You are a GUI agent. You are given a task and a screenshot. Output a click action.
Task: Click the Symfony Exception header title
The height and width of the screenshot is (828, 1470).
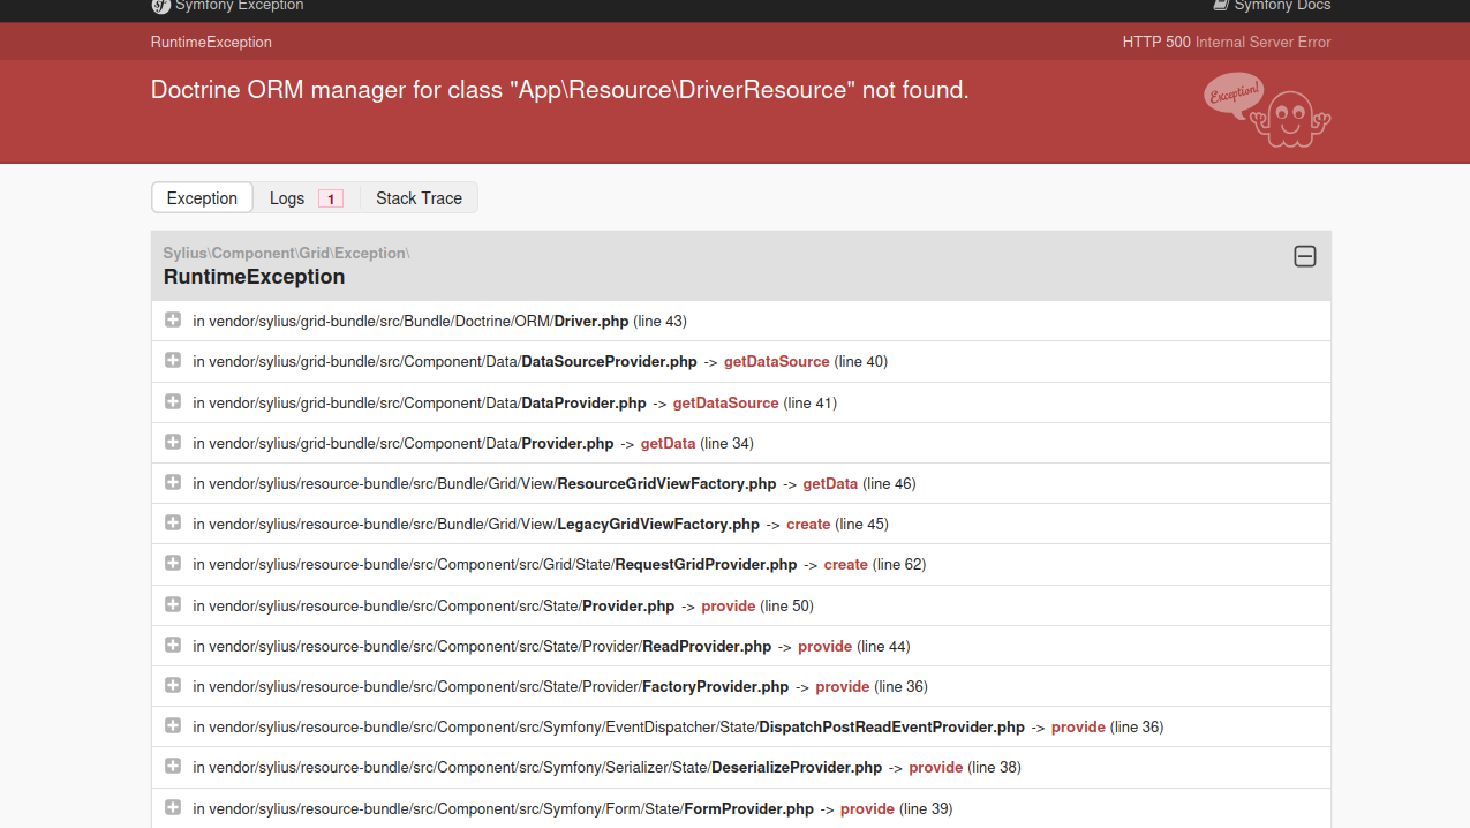[x=239, y=5]
